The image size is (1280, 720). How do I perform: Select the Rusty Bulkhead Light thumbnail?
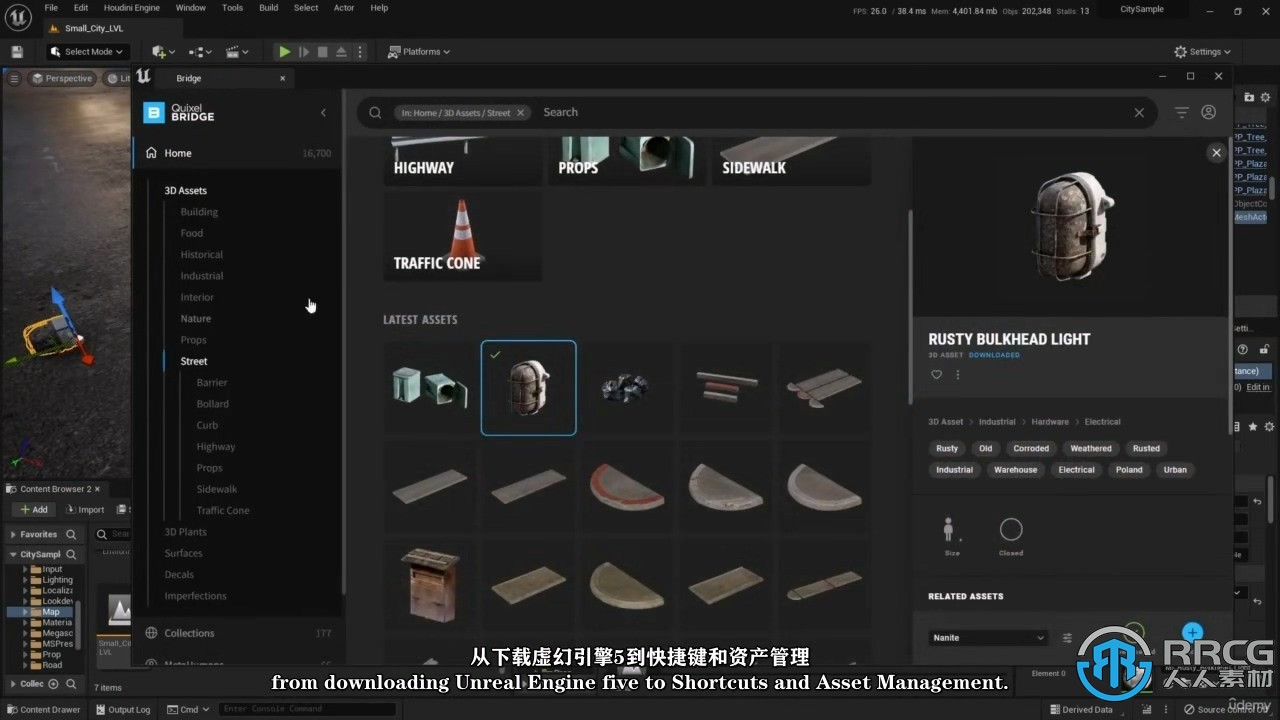point(528,388)
